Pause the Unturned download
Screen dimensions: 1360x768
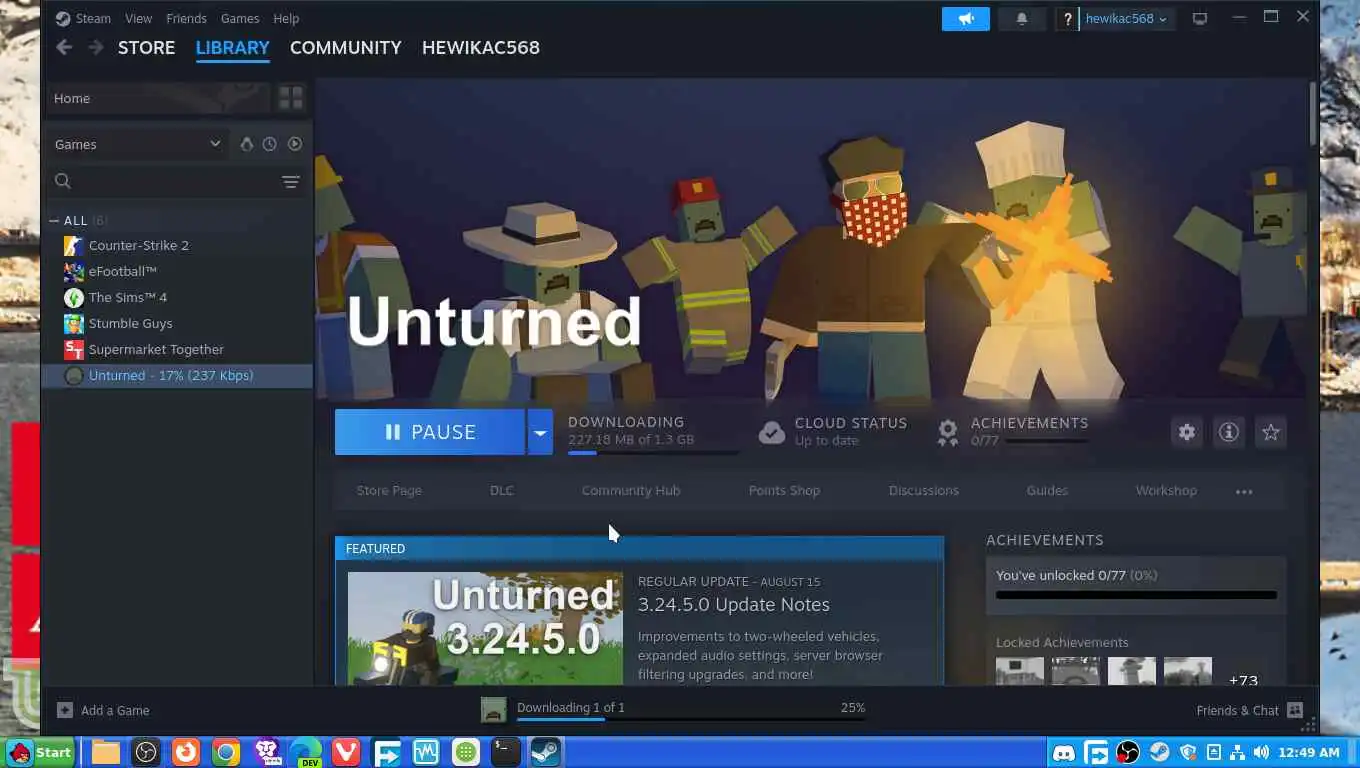click(430, 432)
